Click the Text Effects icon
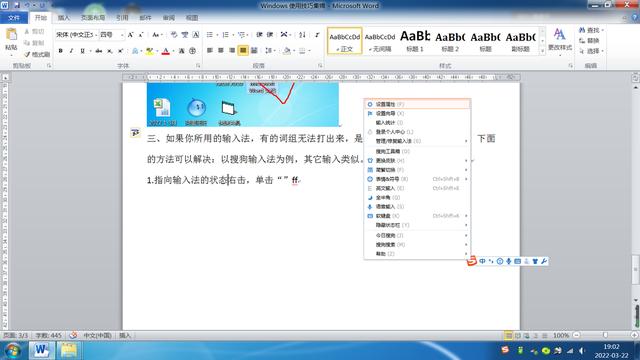The image size is (640, 360). click(135, 51)
